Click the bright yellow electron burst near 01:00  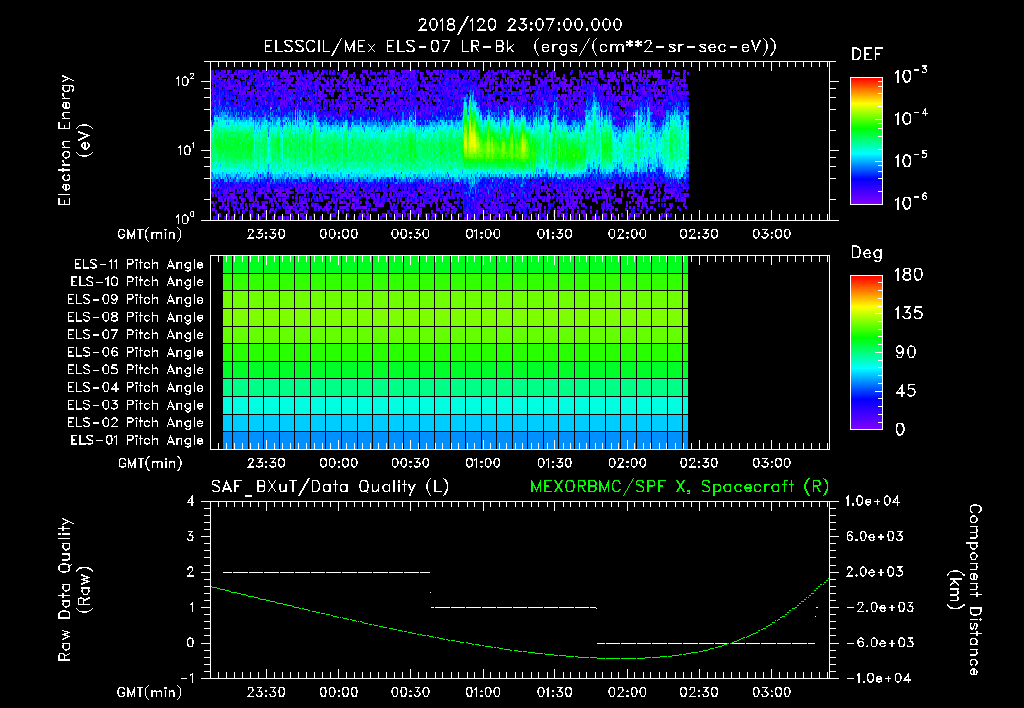pyautogui.click(x=472, y=136)
